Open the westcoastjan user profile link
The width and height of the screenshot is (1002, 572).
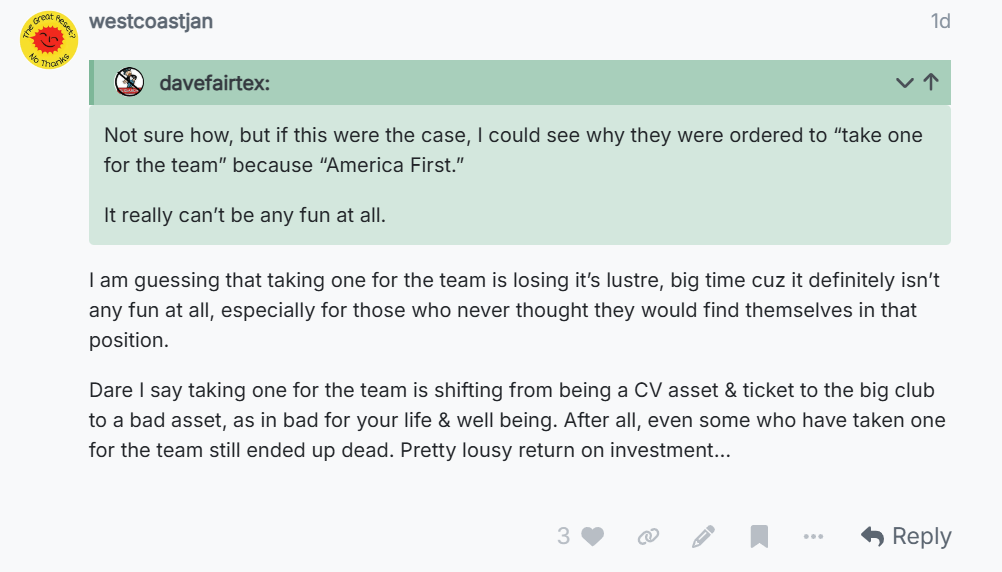151,21
